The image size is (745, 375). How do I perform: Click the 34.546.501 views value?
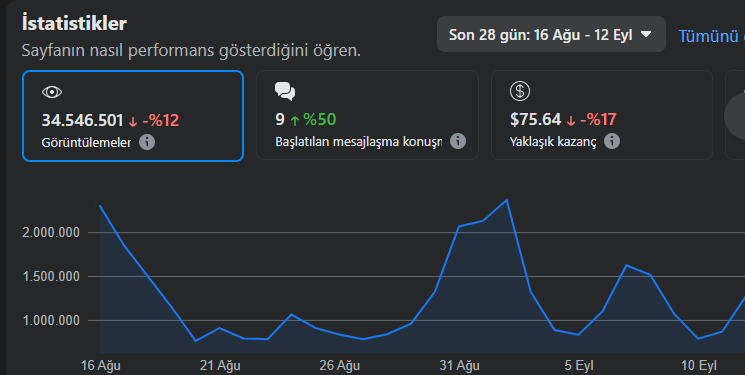click(83, 120)
